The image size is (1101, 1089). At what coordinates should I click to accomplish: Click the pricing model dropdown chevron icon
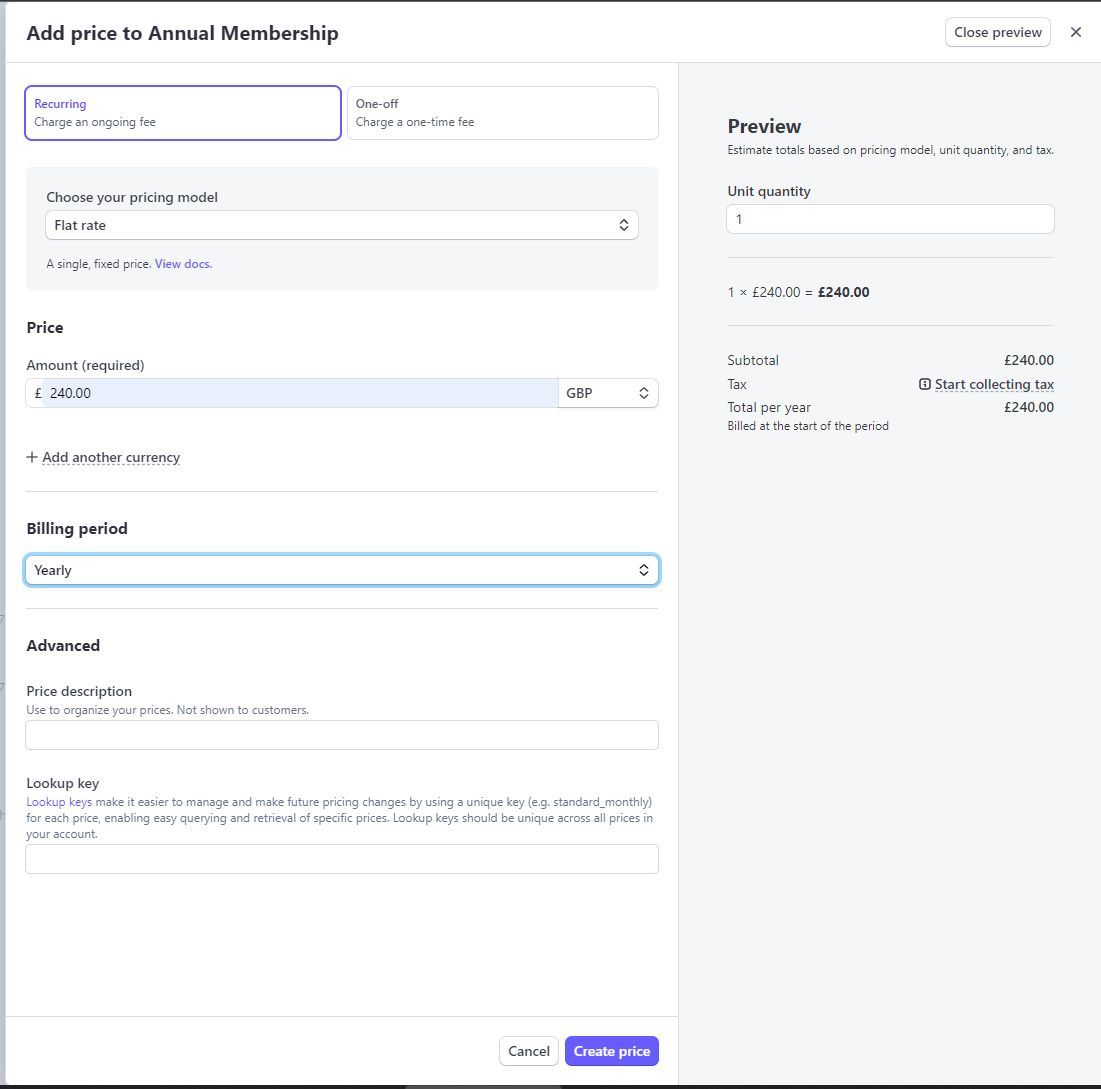[624, 226]
